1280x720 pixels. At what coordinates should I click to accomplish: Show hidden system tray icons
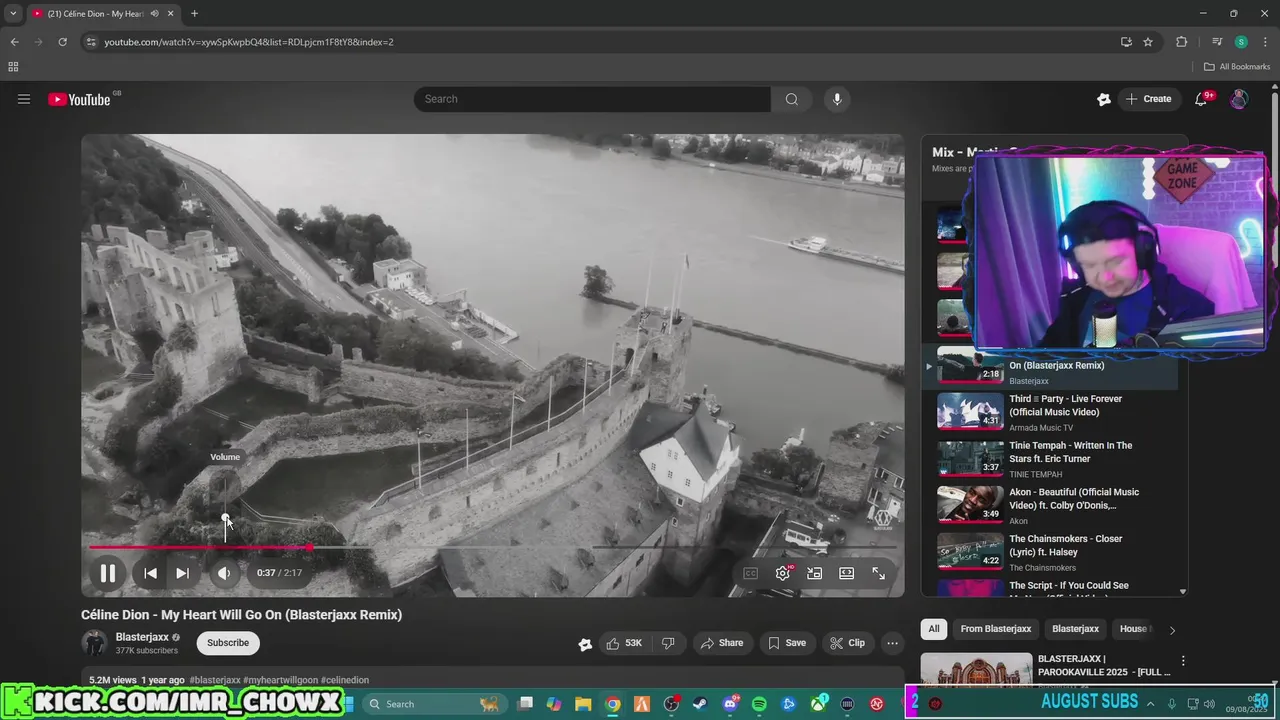point(1150,704)
